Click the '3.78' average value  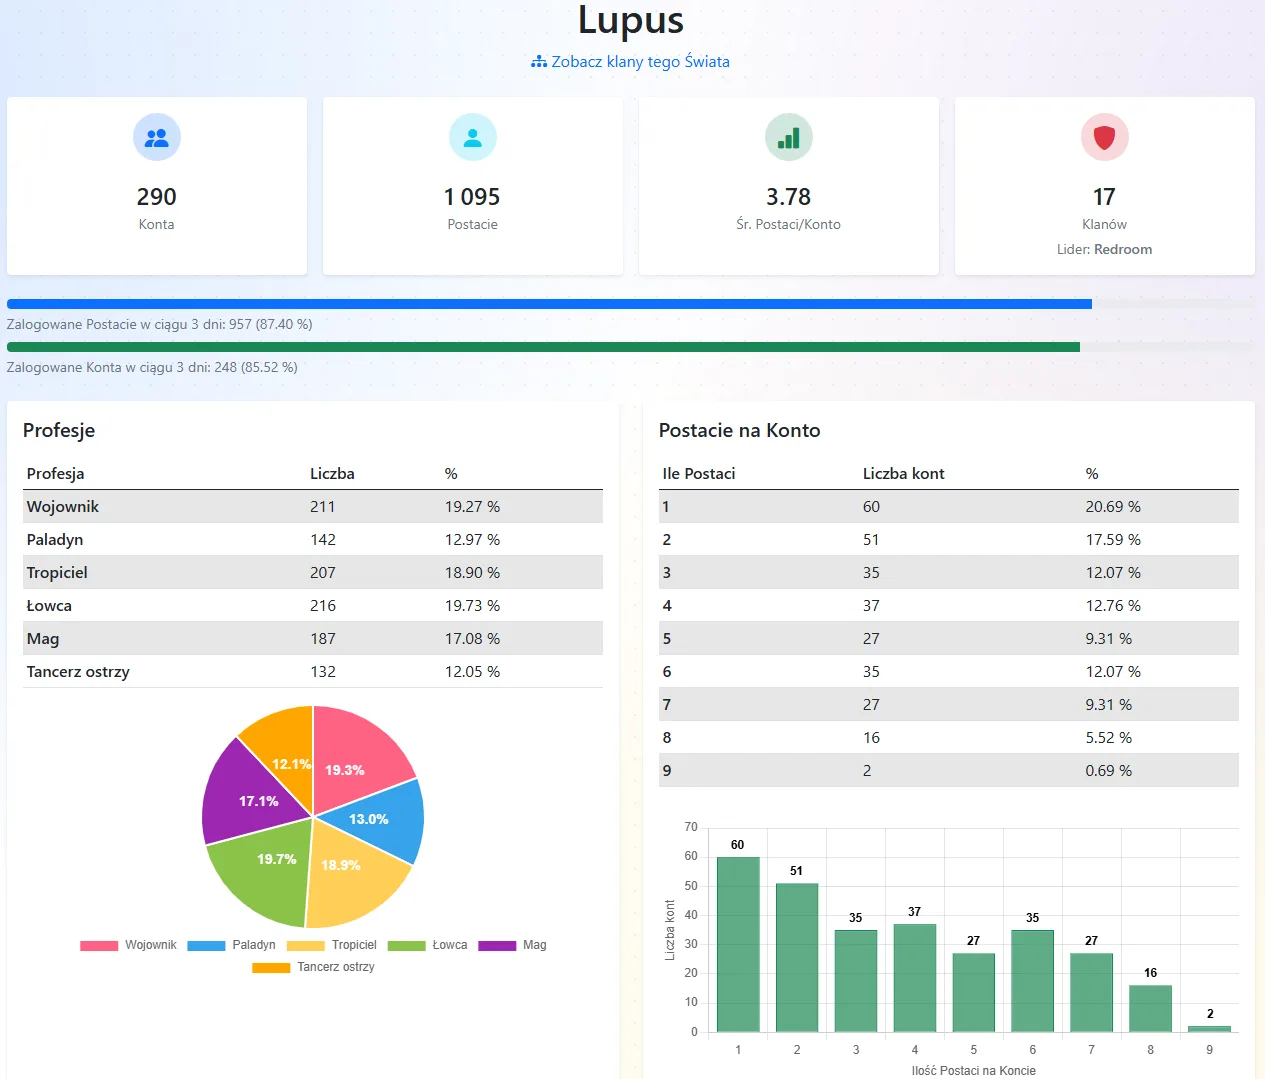point(789,197)
